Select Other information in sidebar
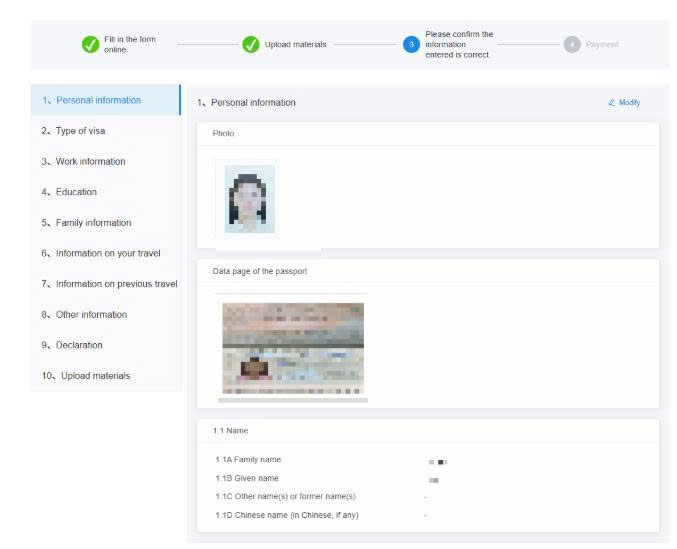Image resolution: width=677 pixels, height=549 pixels. click(x=106, y=315)
